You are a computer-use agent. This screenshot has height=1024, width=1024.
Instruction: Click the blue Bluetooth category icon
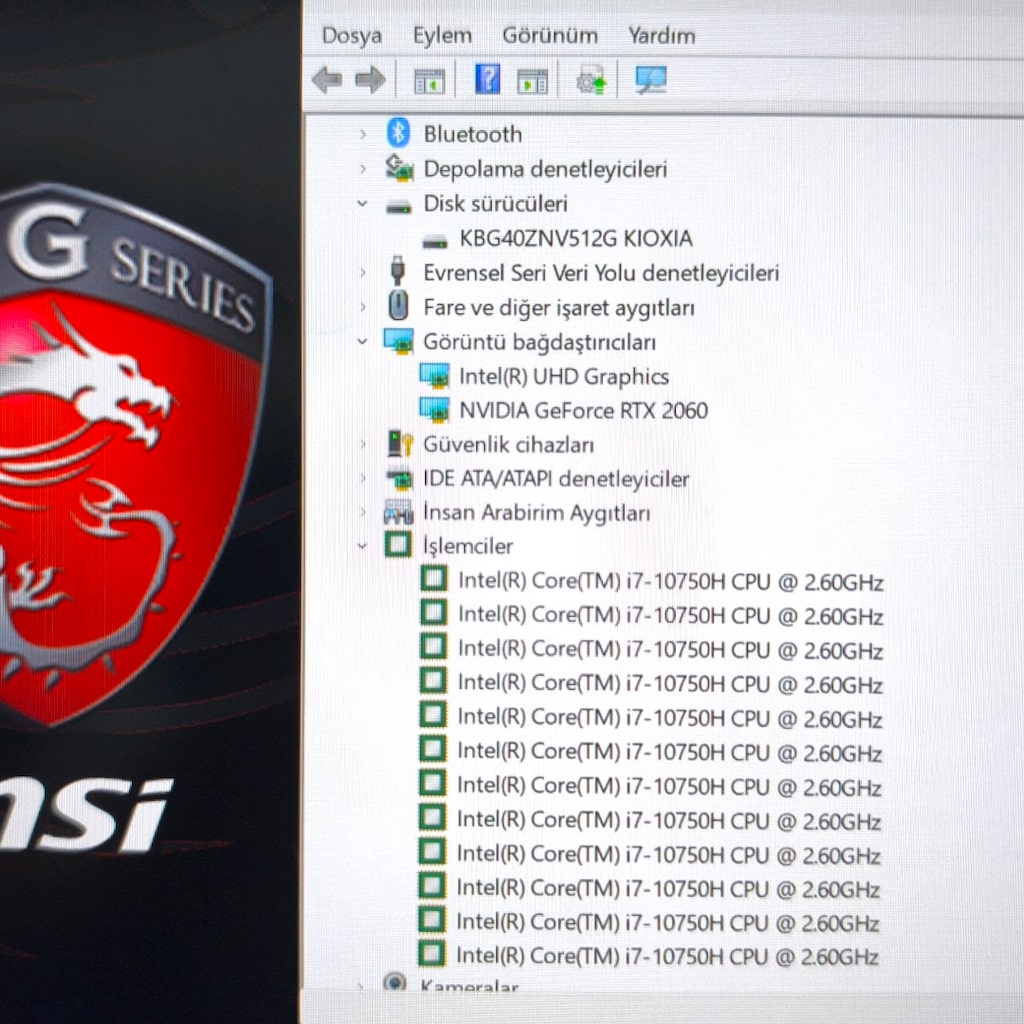click(x=398, y=133)
